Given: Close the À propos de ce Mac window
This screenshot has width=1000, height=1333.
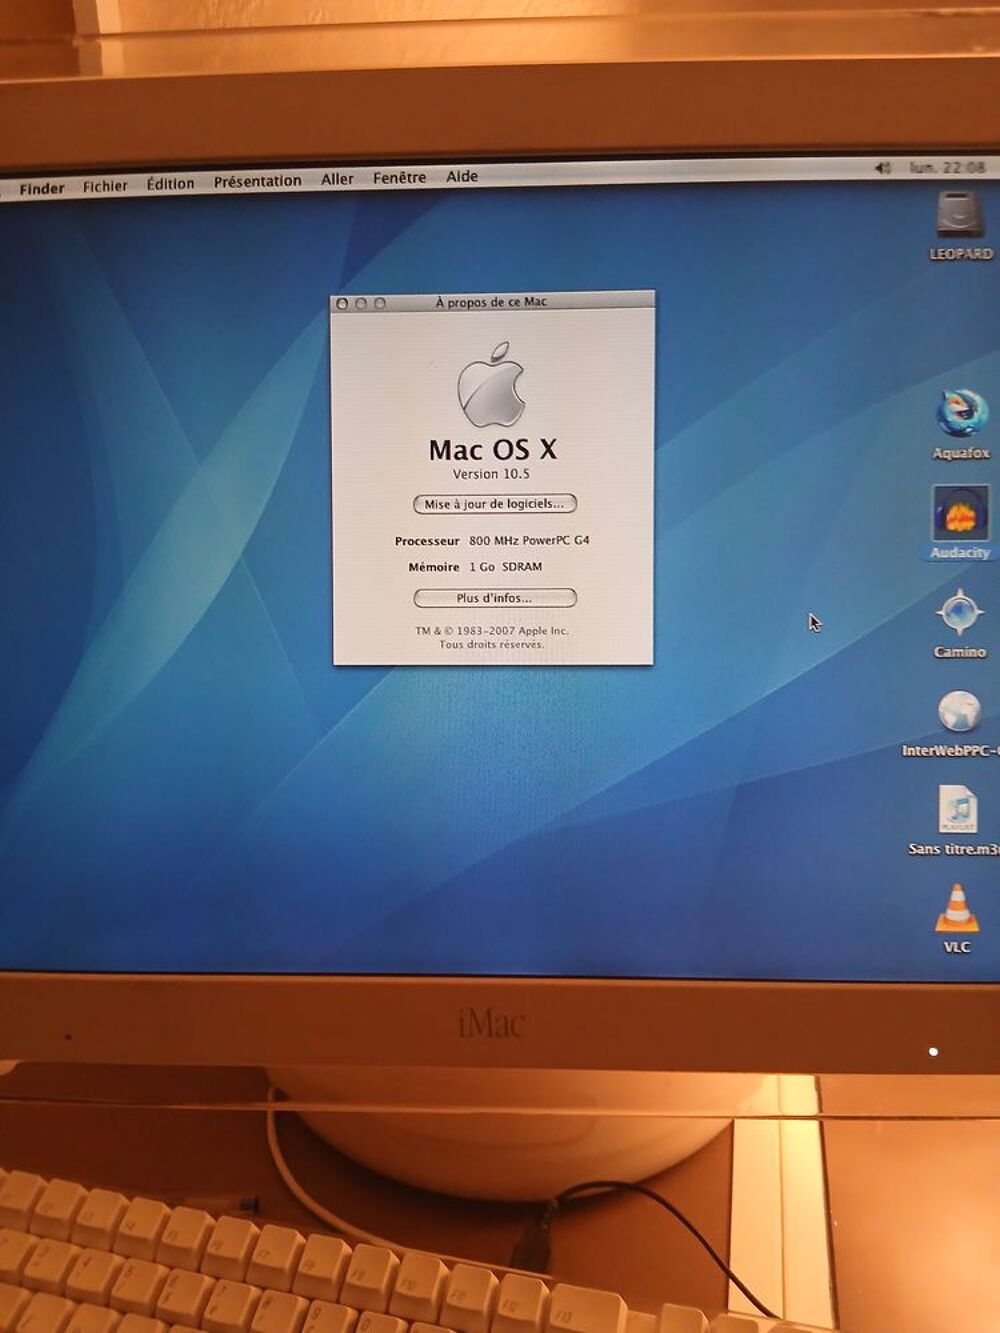Looking at the screenshot, I should point(343,303).
